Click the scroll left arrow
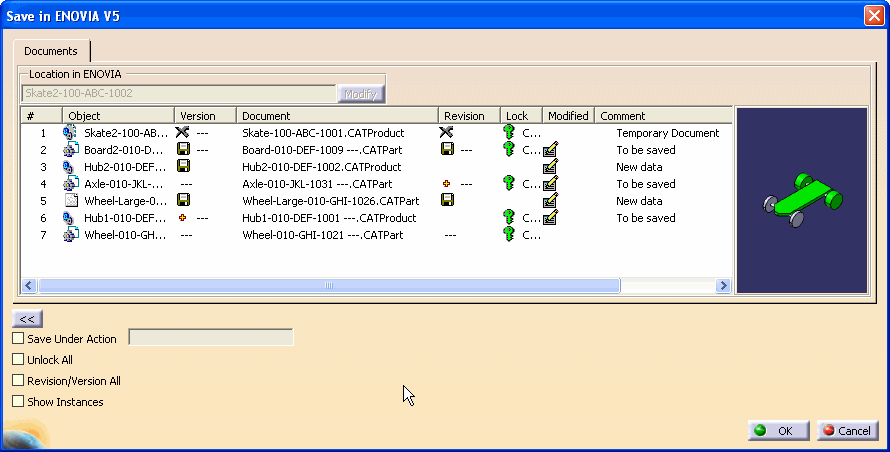Screen dimensions: 890x452 (29, 285)
